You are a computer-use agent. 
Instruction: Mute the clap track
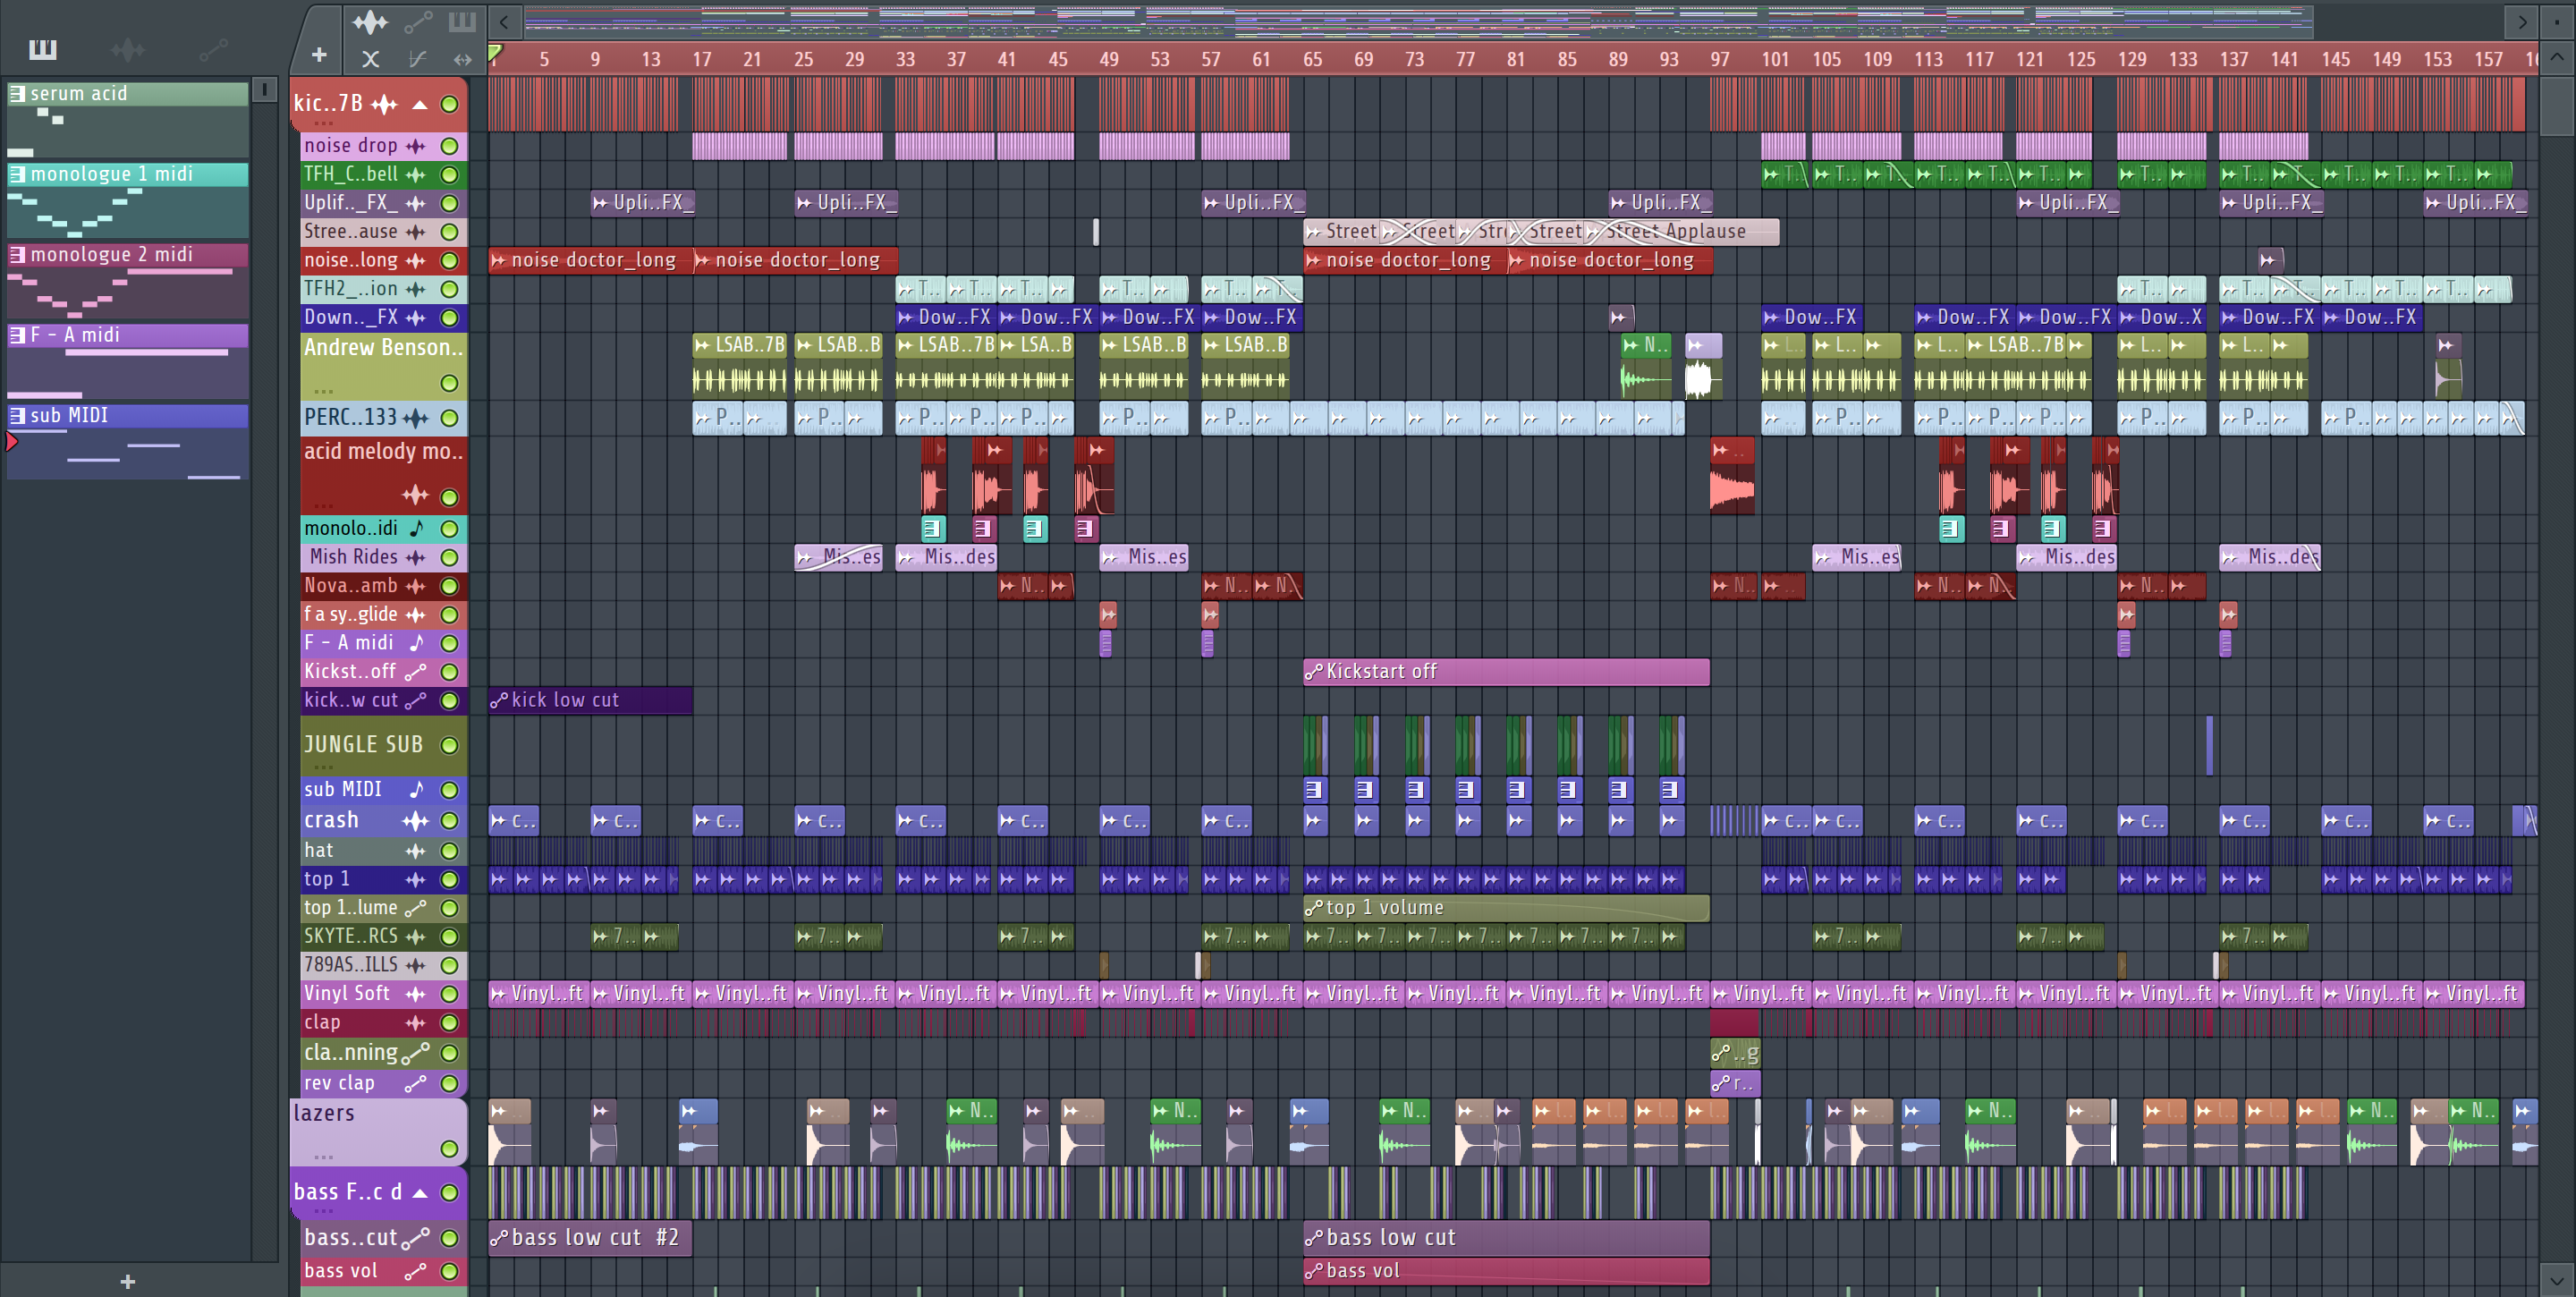(x=450, y=1023)
